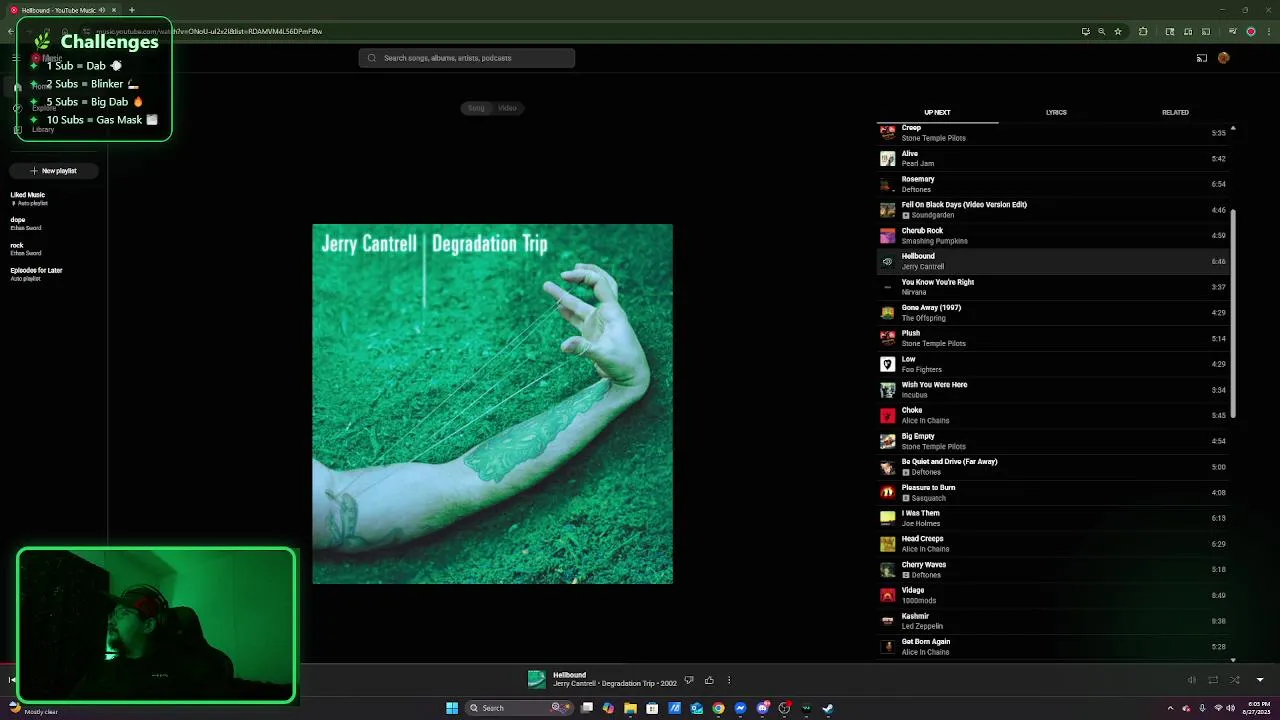Toggle shuffle in player bar

point(1235,680)
